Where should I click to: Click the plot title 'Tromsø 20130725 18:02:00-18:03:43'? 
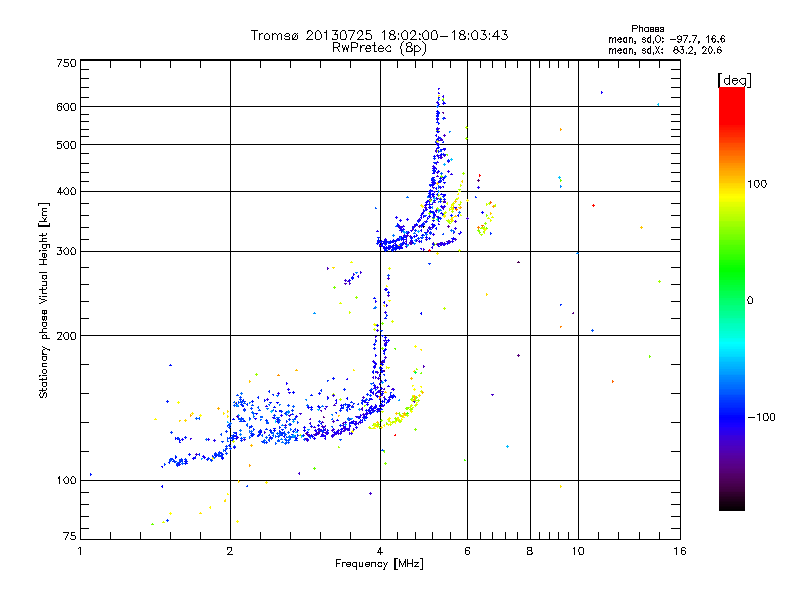(380, 35)
